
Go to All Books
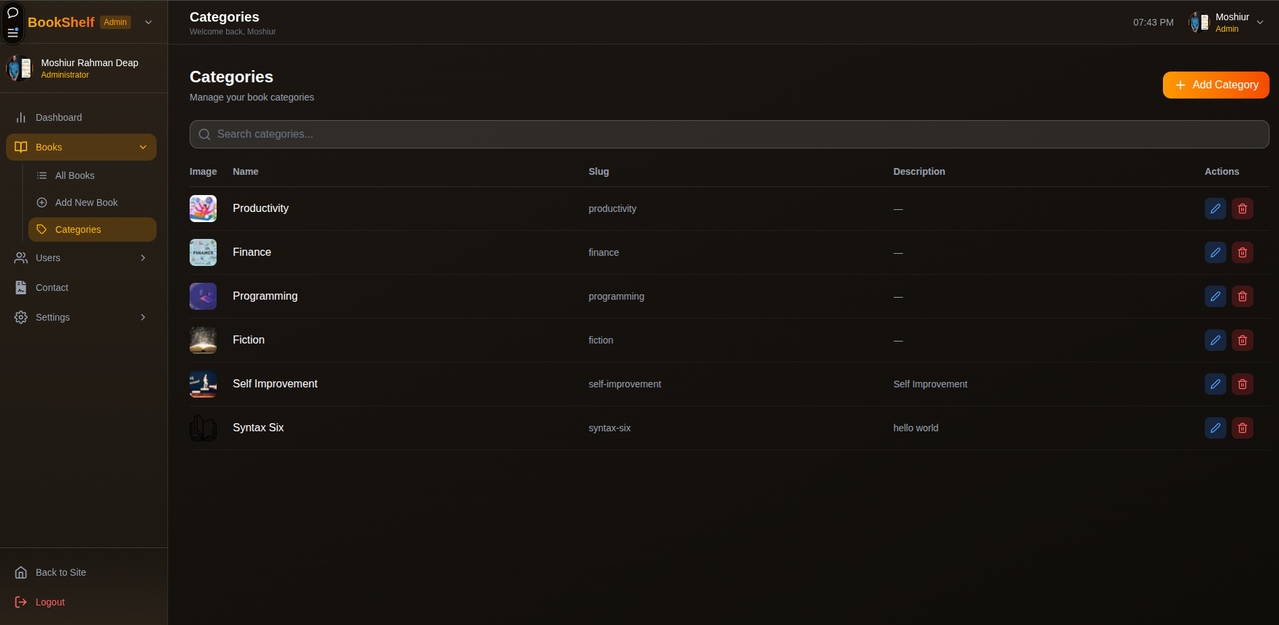click(x=92, y=175)
